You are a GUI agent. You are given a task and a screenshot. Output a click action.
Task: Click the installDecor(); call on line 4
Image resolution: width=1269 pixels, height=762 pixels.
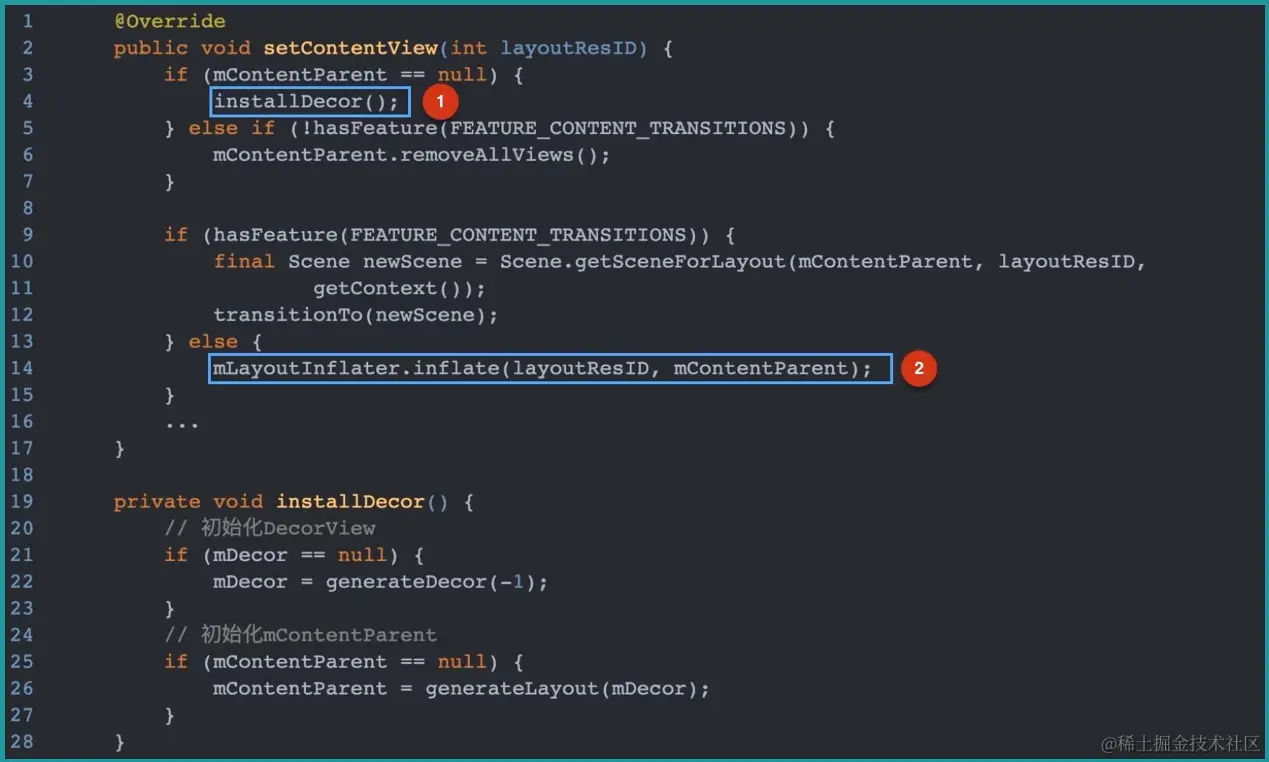coord(306,101)
